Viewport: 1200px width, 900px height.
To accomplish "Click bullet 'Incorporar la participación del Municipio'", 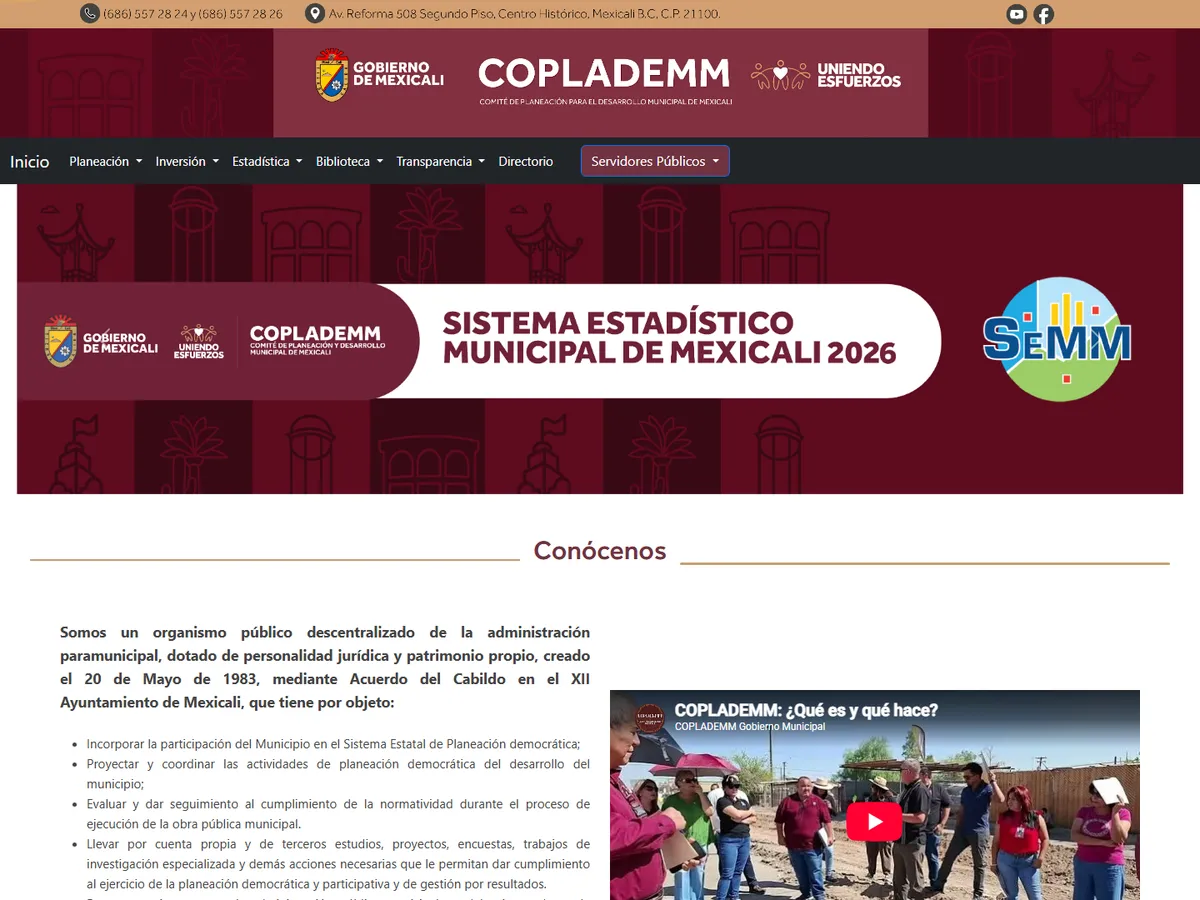I will point(334,744).
